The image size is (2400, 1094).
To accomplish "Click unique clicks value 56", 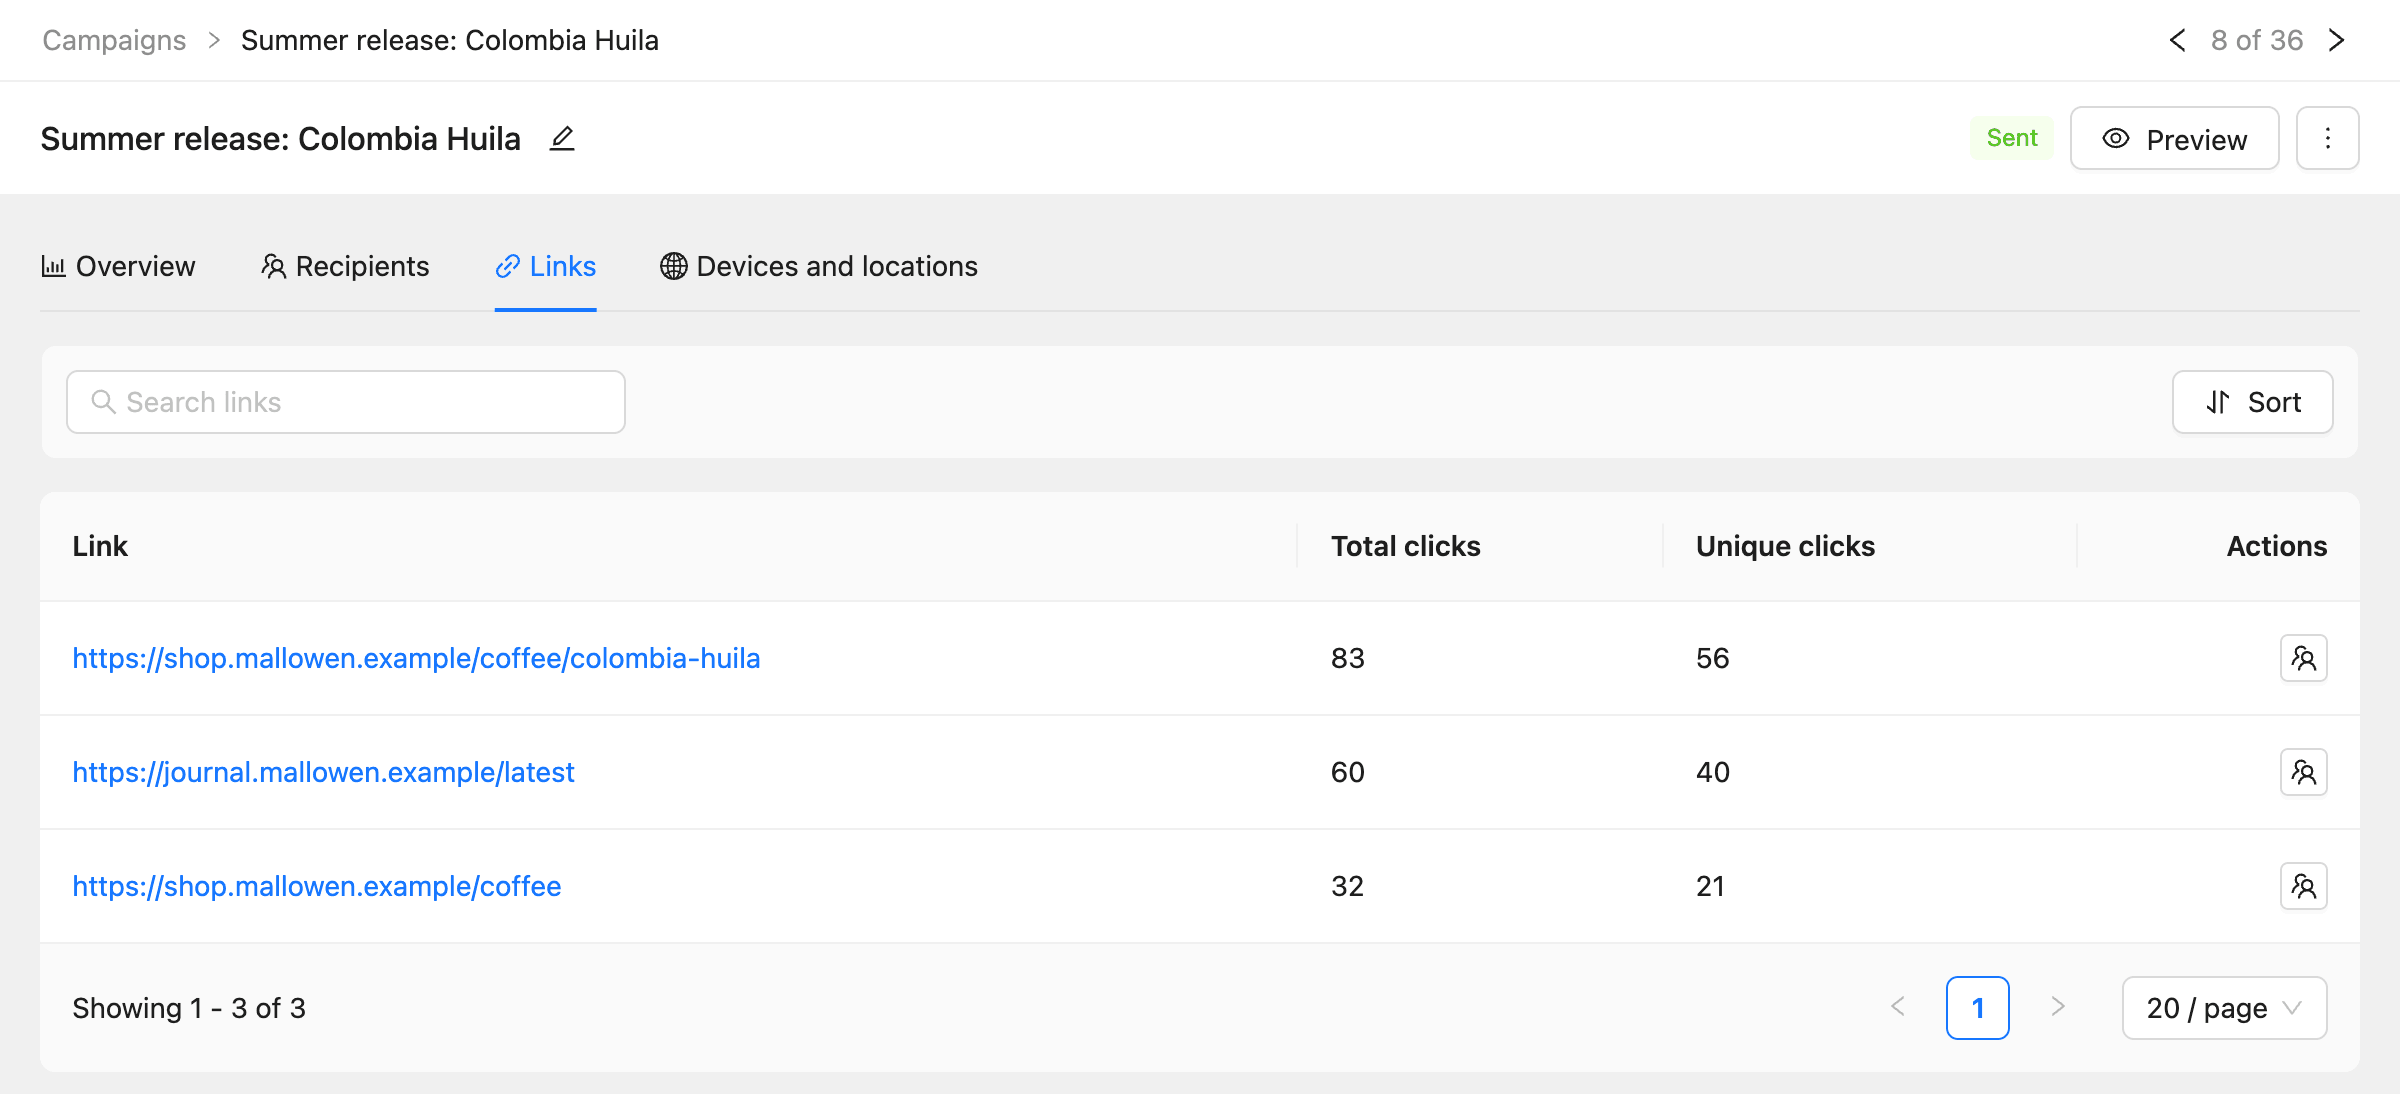I will [1712, 658].
